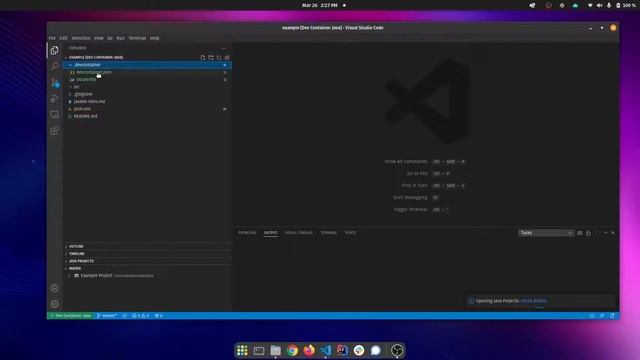This screenshot has width=640, height=360.
Task: Click master branch in status bar
Action: (x=107, y=316)
